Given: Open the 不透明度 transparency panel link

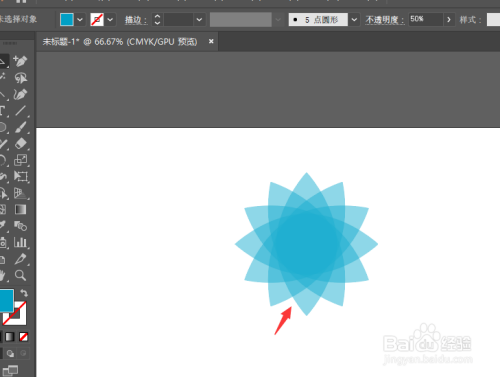Looking at the screenshot, I should point(385,20).
